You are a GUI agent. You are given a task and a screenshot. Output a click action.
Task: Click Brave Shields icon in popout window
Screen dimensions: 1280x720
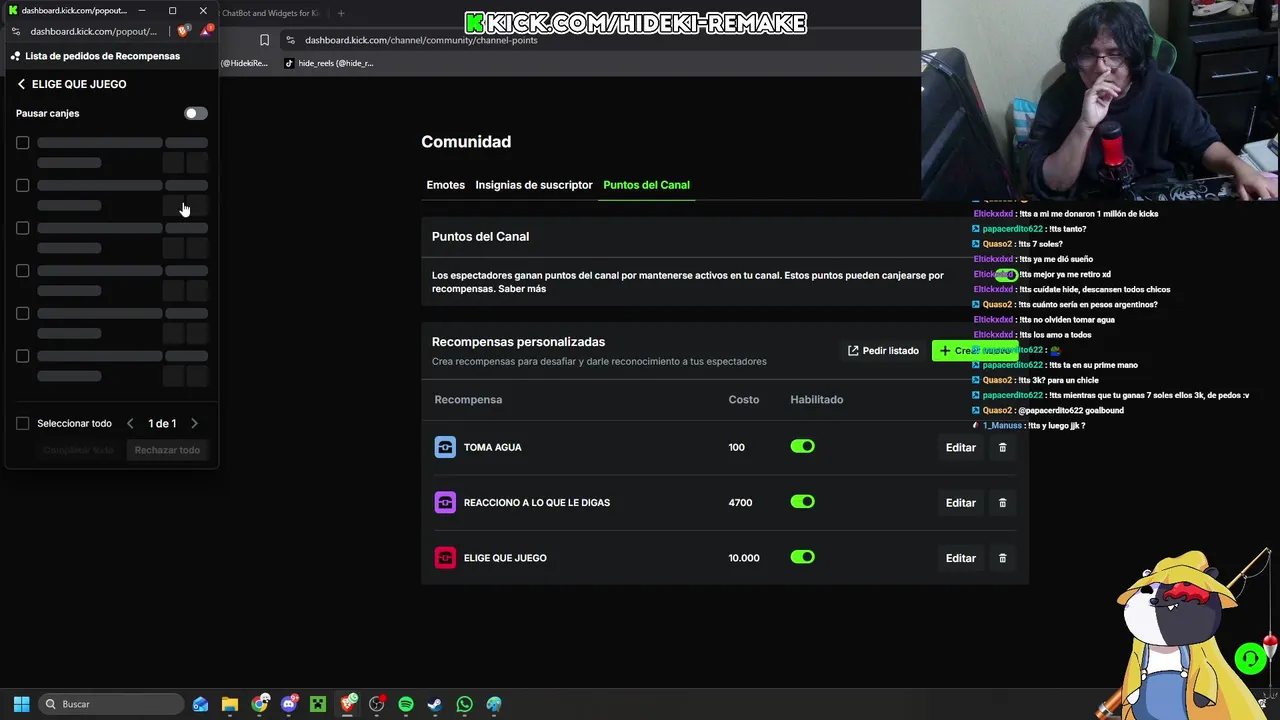coord(183,31)
